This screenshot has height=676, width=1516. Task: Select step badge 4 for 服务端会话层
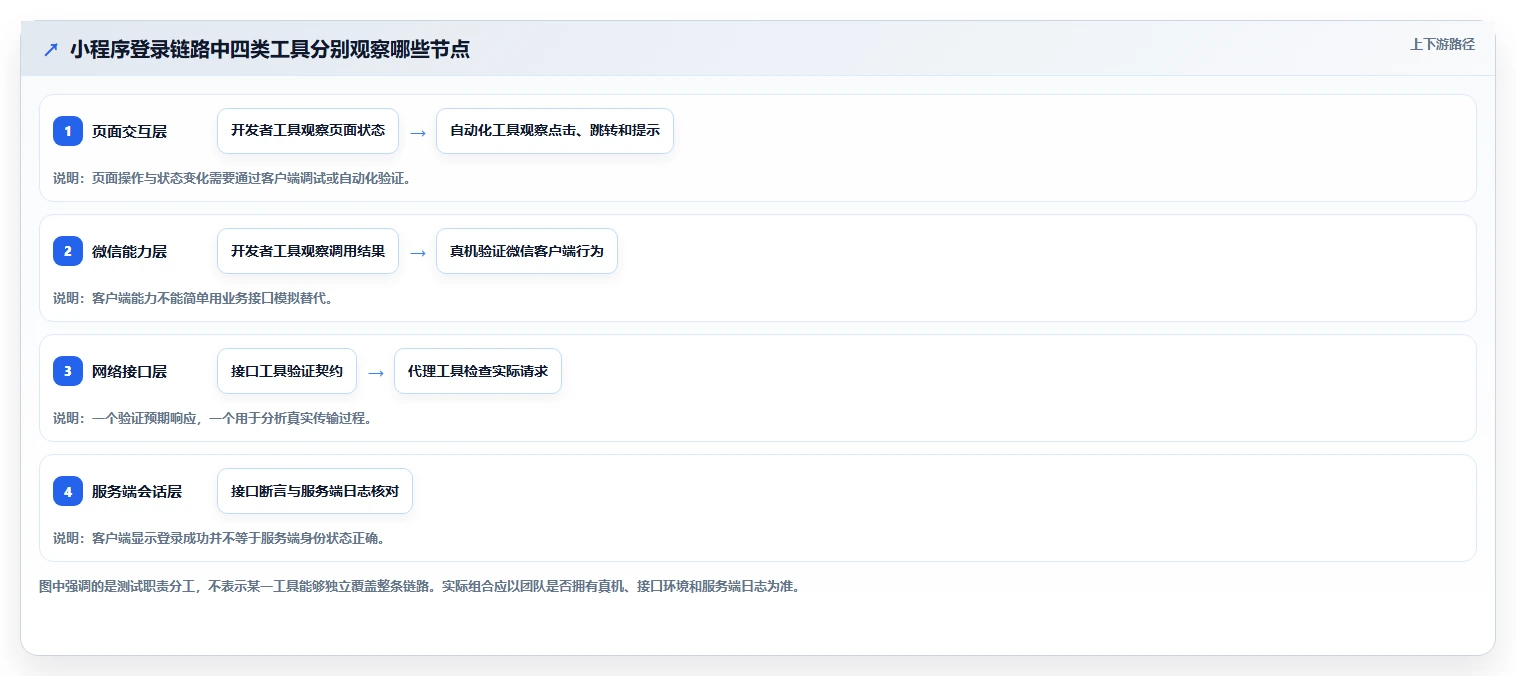(x=68, y=491)
